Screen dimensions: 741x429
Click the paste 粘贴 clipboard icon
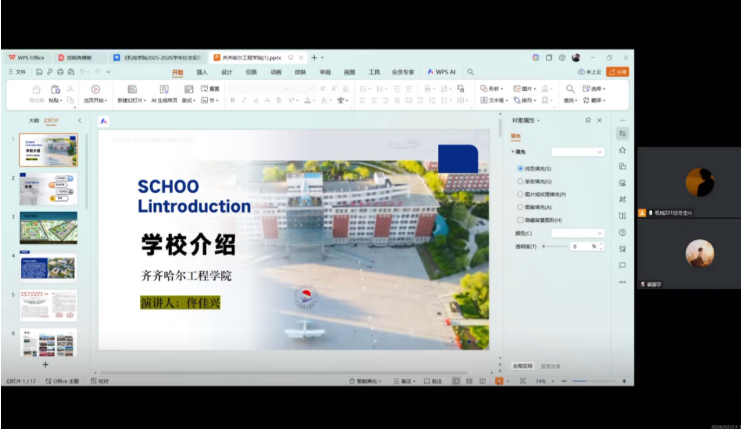[x=55, y=90]
